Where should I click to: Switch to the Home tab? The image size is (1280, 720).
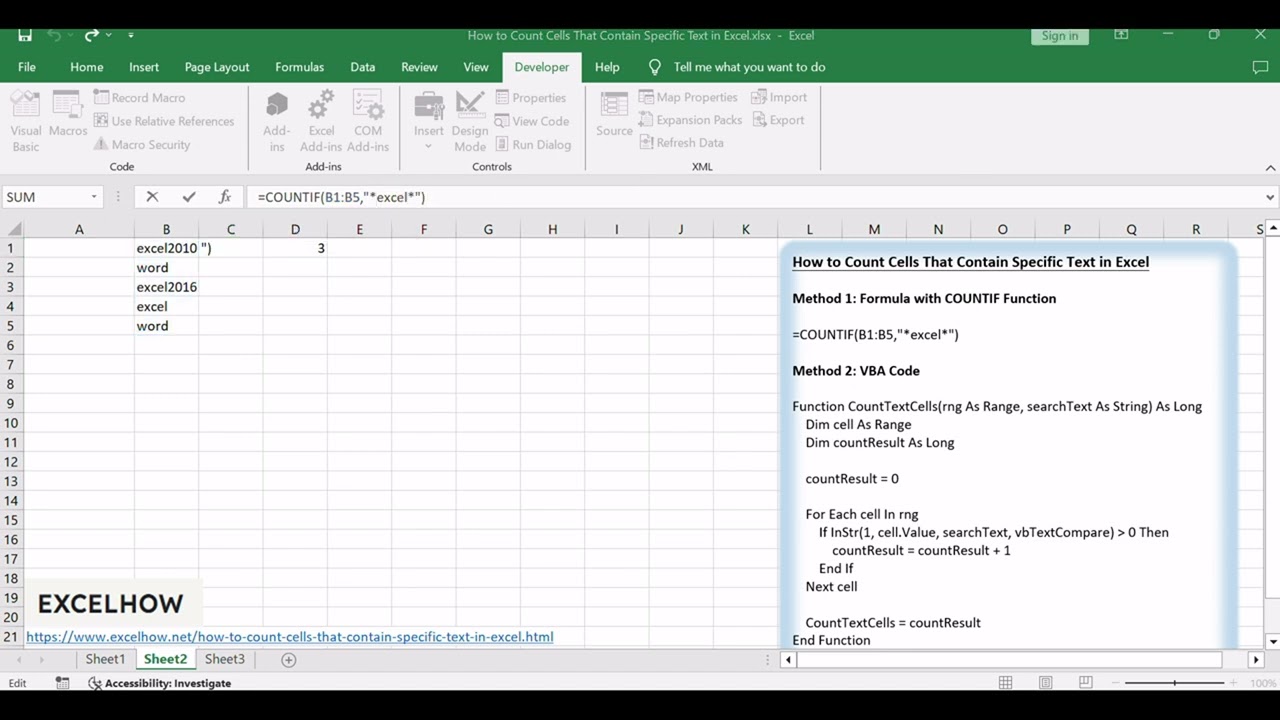click(87, 67)
